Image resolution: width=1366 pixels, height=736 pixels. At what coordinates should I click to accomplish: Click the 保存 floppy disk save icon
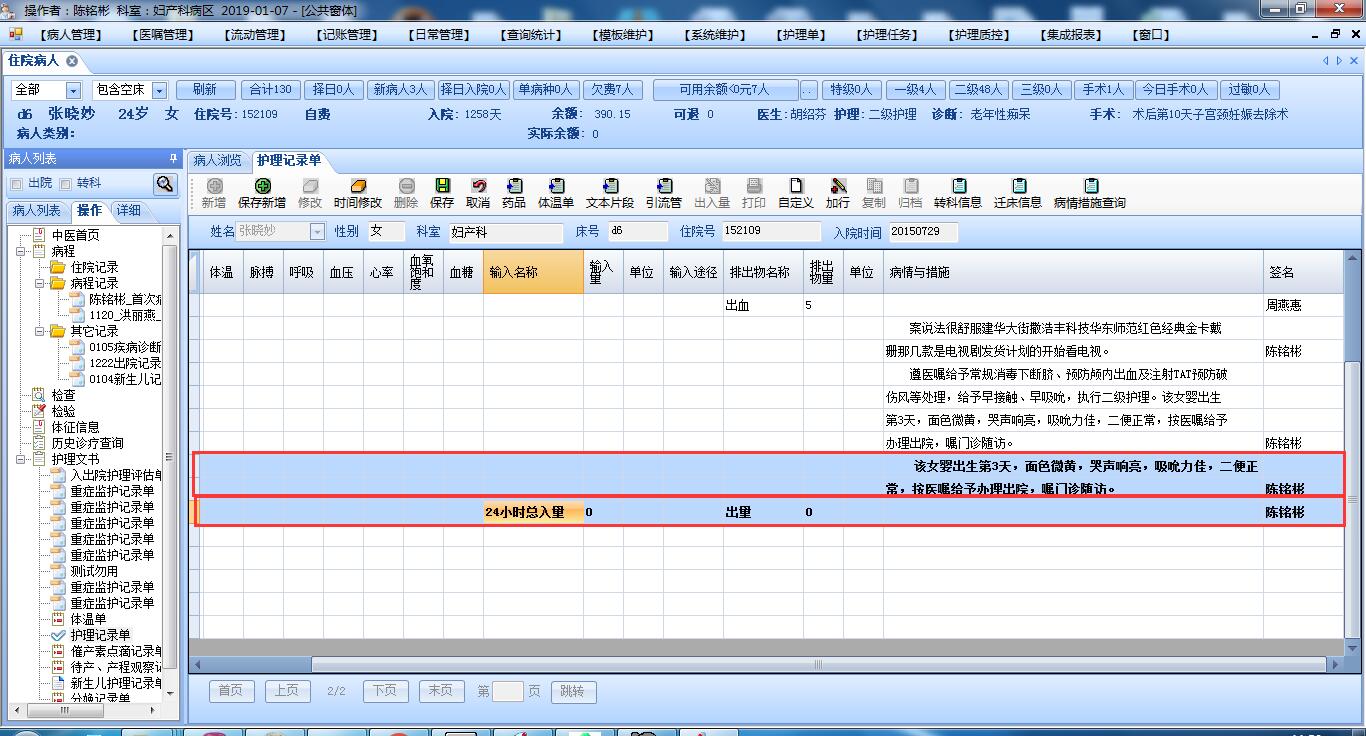(x=442, y=186)
